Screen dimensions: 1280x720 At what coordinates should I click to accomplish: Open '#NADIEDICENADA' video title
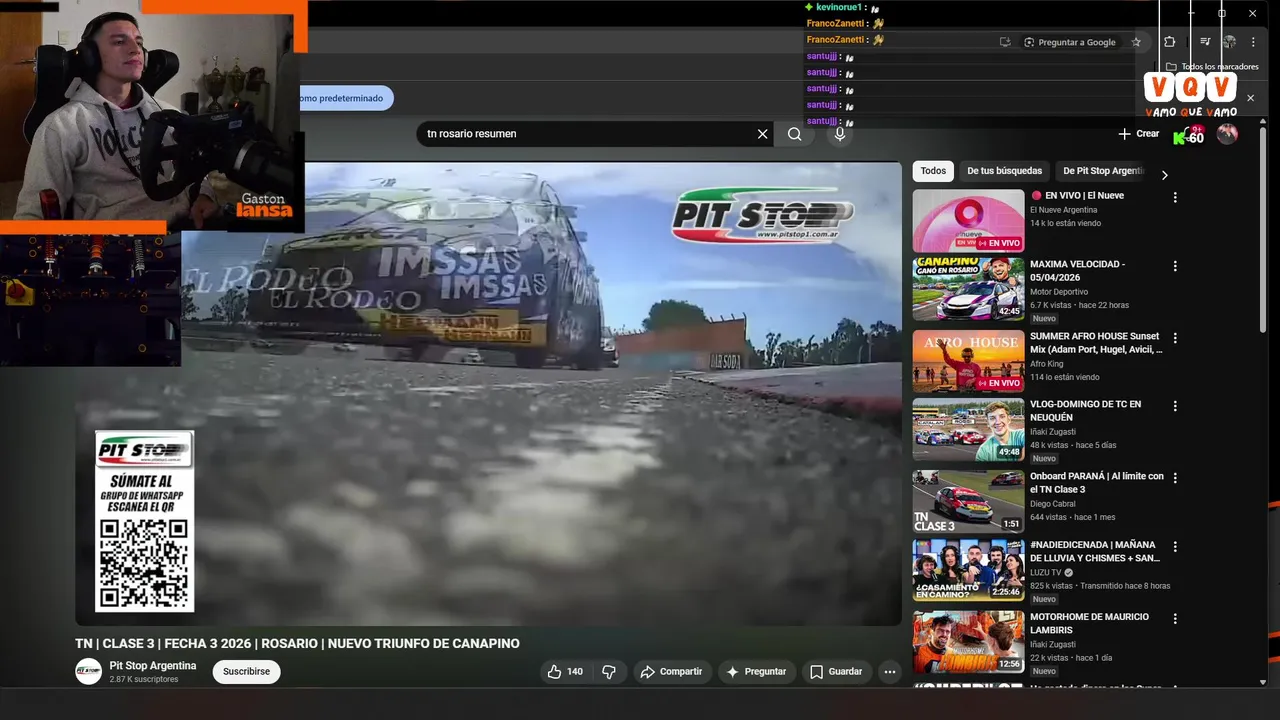point(1094,551)
